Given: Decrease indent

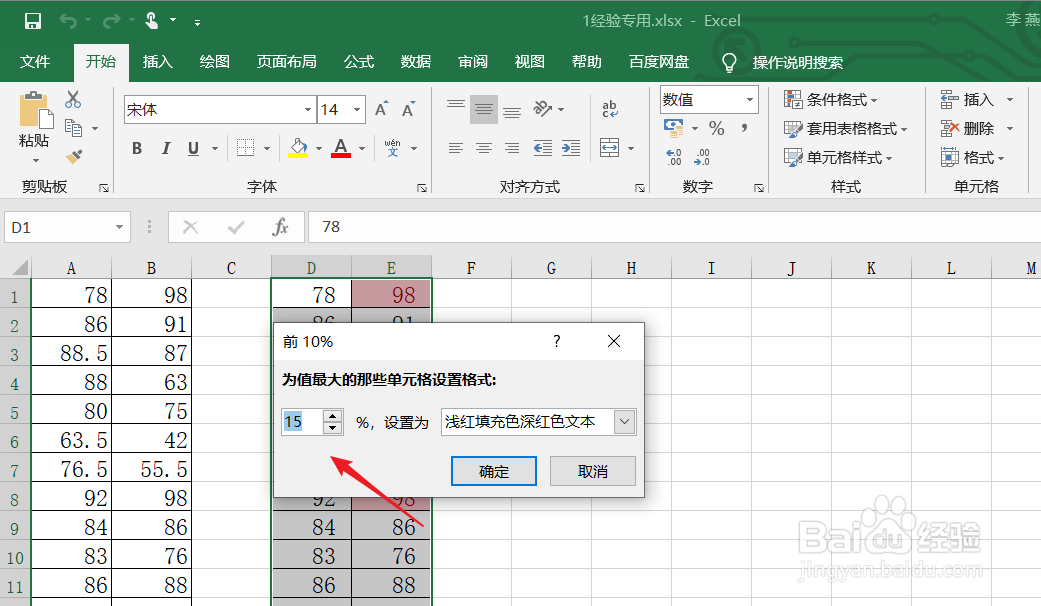Looking at the screenshot, I should pos(543,148).
